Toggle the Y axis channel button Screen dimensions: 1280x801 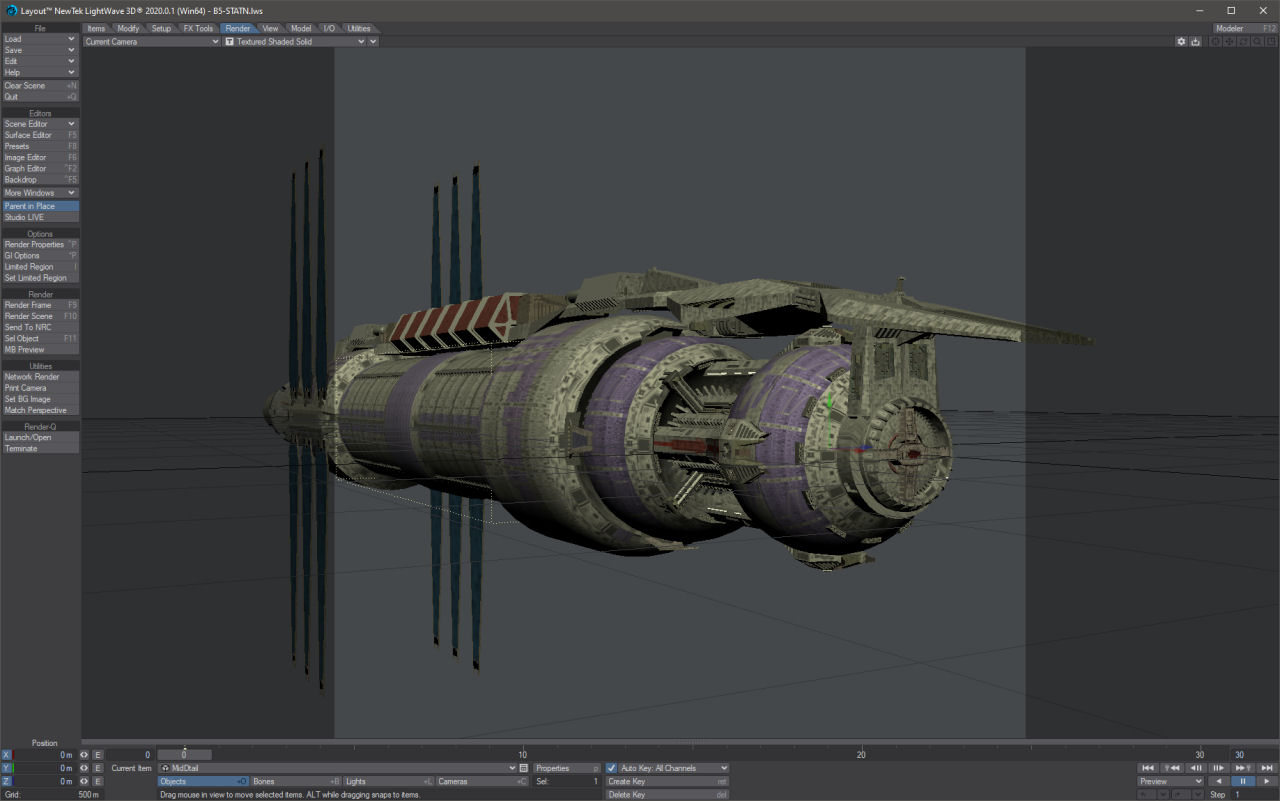[x=6, y=768]
